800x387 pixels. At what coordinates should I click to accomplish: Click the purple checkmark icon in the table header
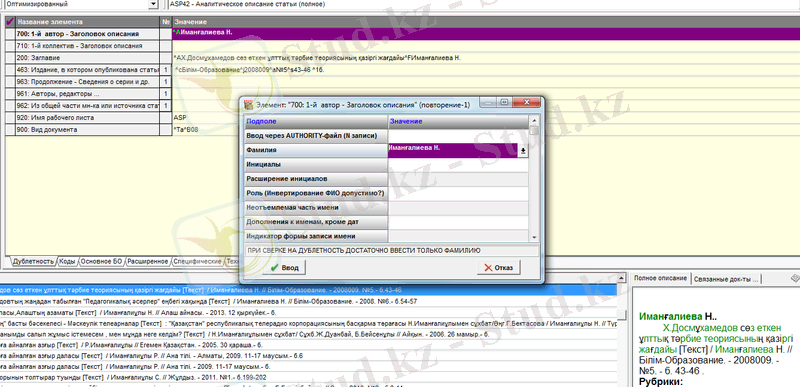[x=10, y=22]
